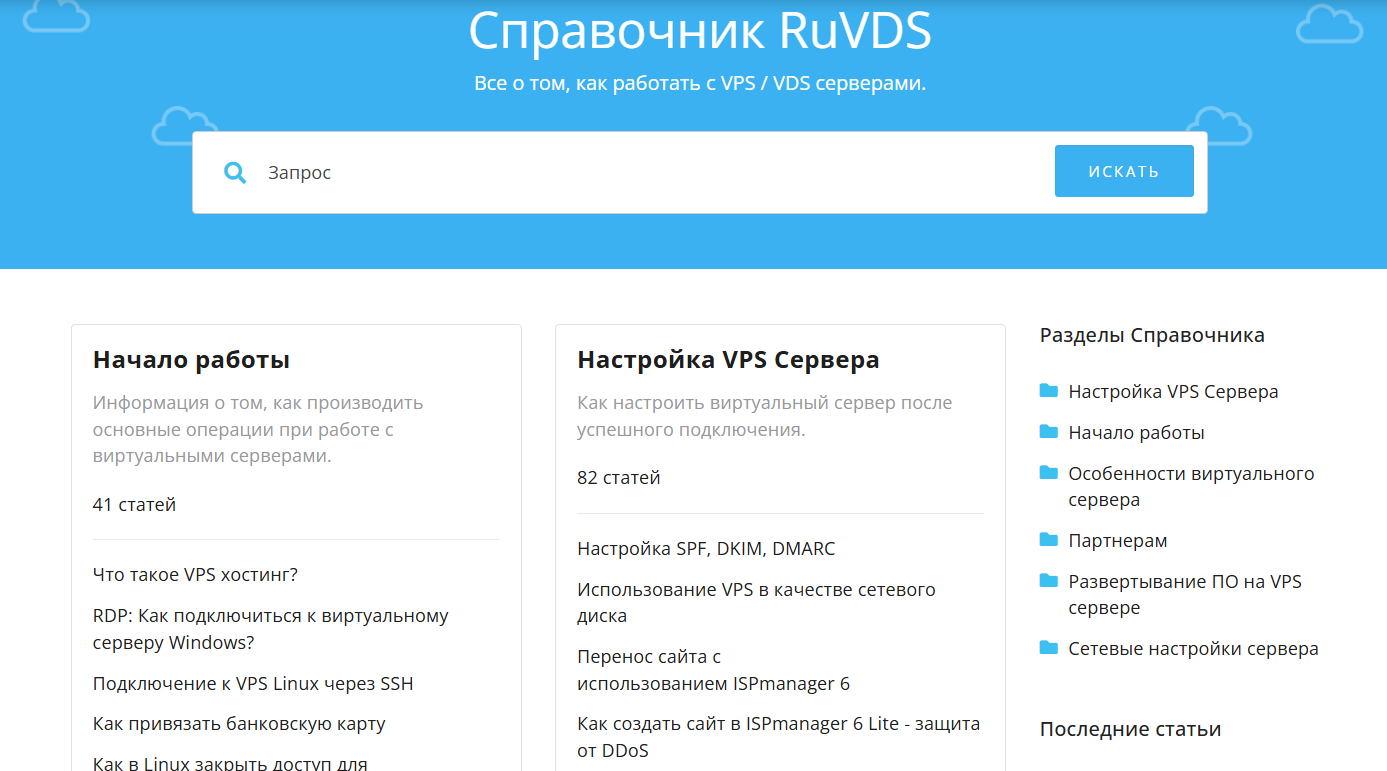Screen dimensions: 1387x771
Task: Click folder icon beside Сетевые настройки сервера
Action: coord(1048,648)
